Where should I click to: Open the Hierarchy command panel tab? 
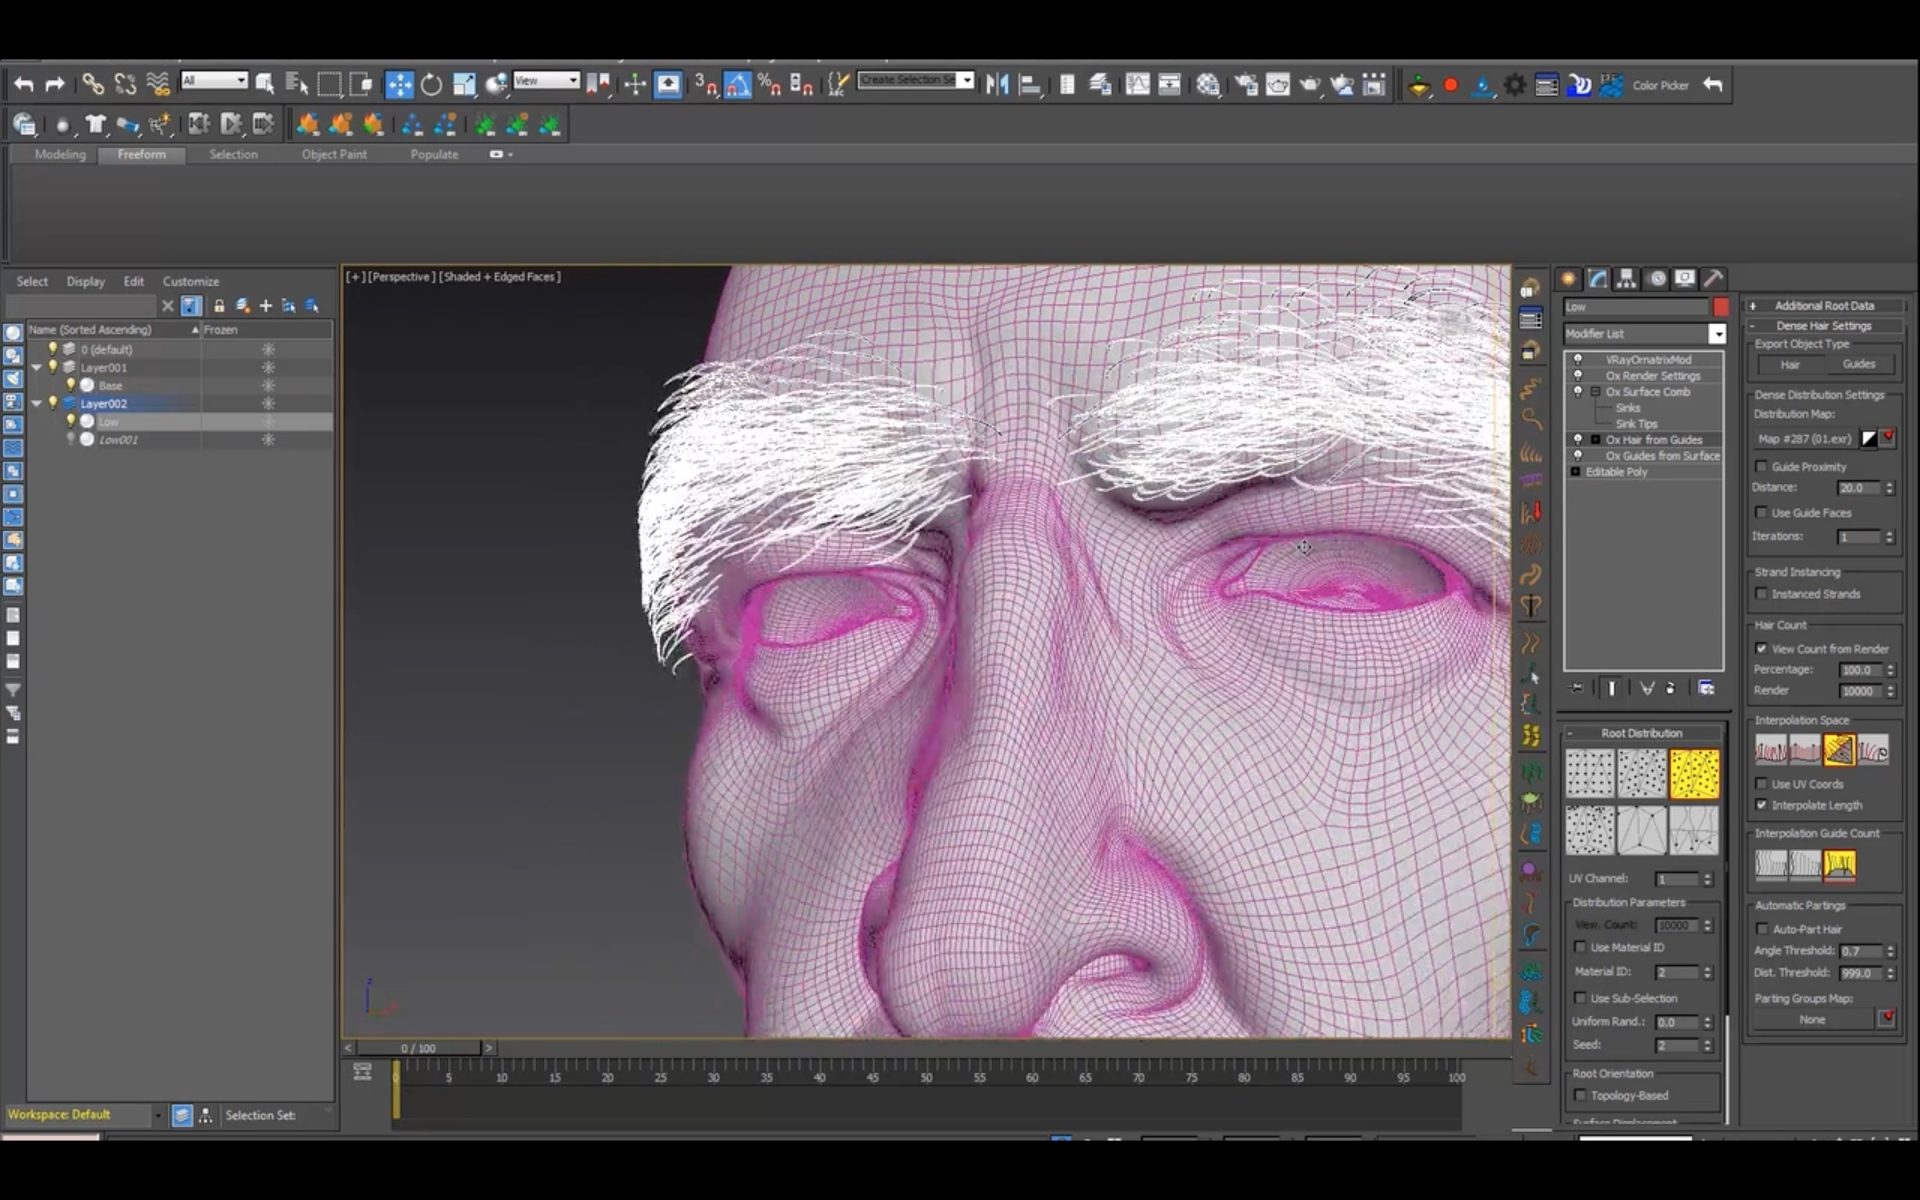tap(1627, 279)
